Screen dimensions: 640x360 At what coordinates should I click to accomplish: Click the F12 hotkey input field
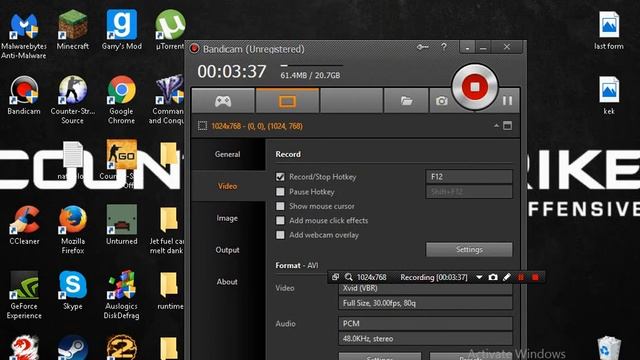[x=469, y=177]
